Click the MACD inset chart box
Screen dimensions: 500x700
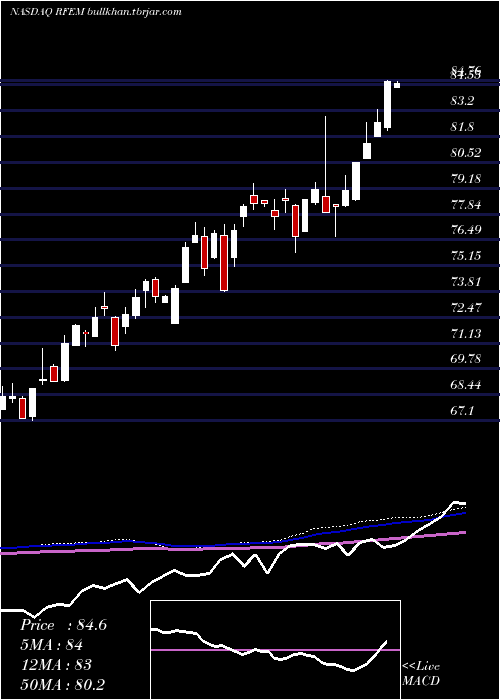click(275, 650)
